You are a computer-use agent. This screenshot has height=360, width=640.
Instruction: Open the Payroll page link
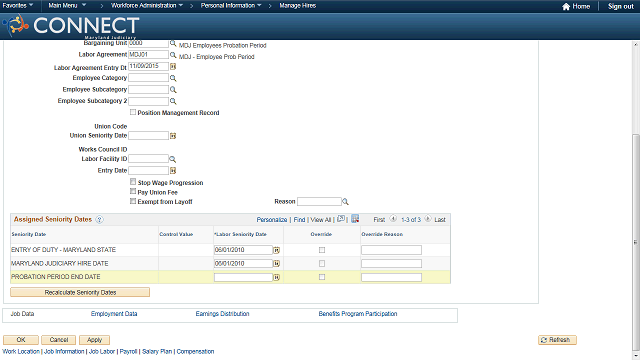click(x=128, y=351)
